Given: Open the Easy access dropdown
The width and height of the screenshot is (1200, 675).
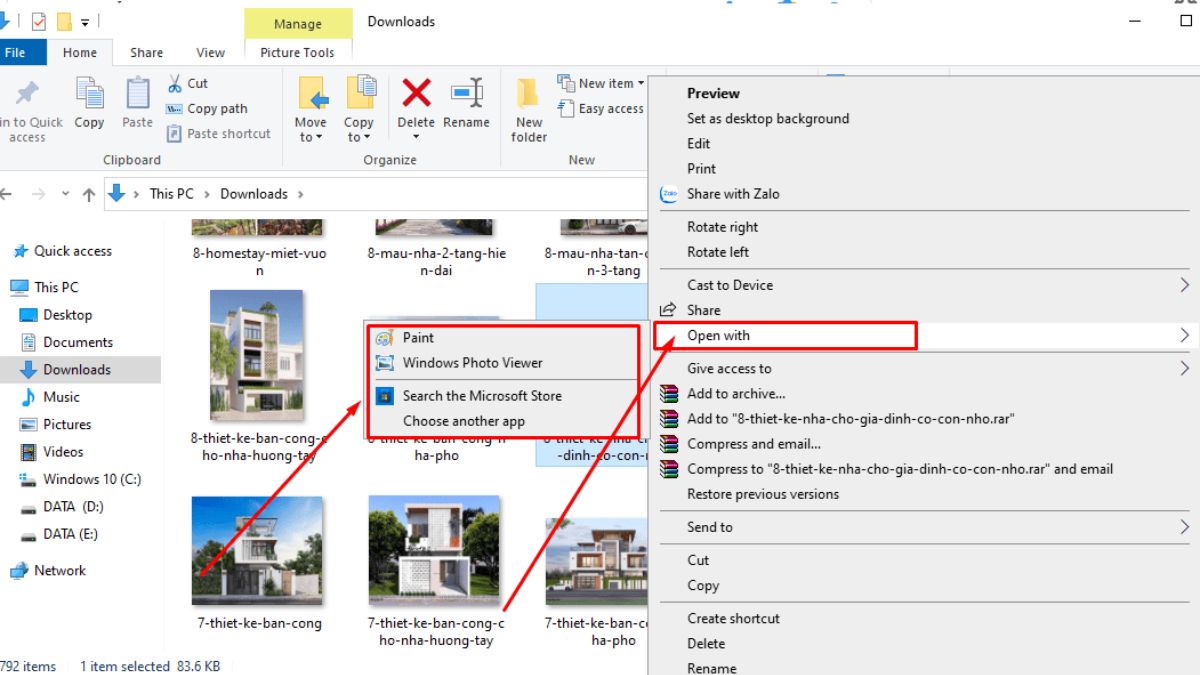Looking at the screenshot, I should pyautogui.click(x=601, y=109).
